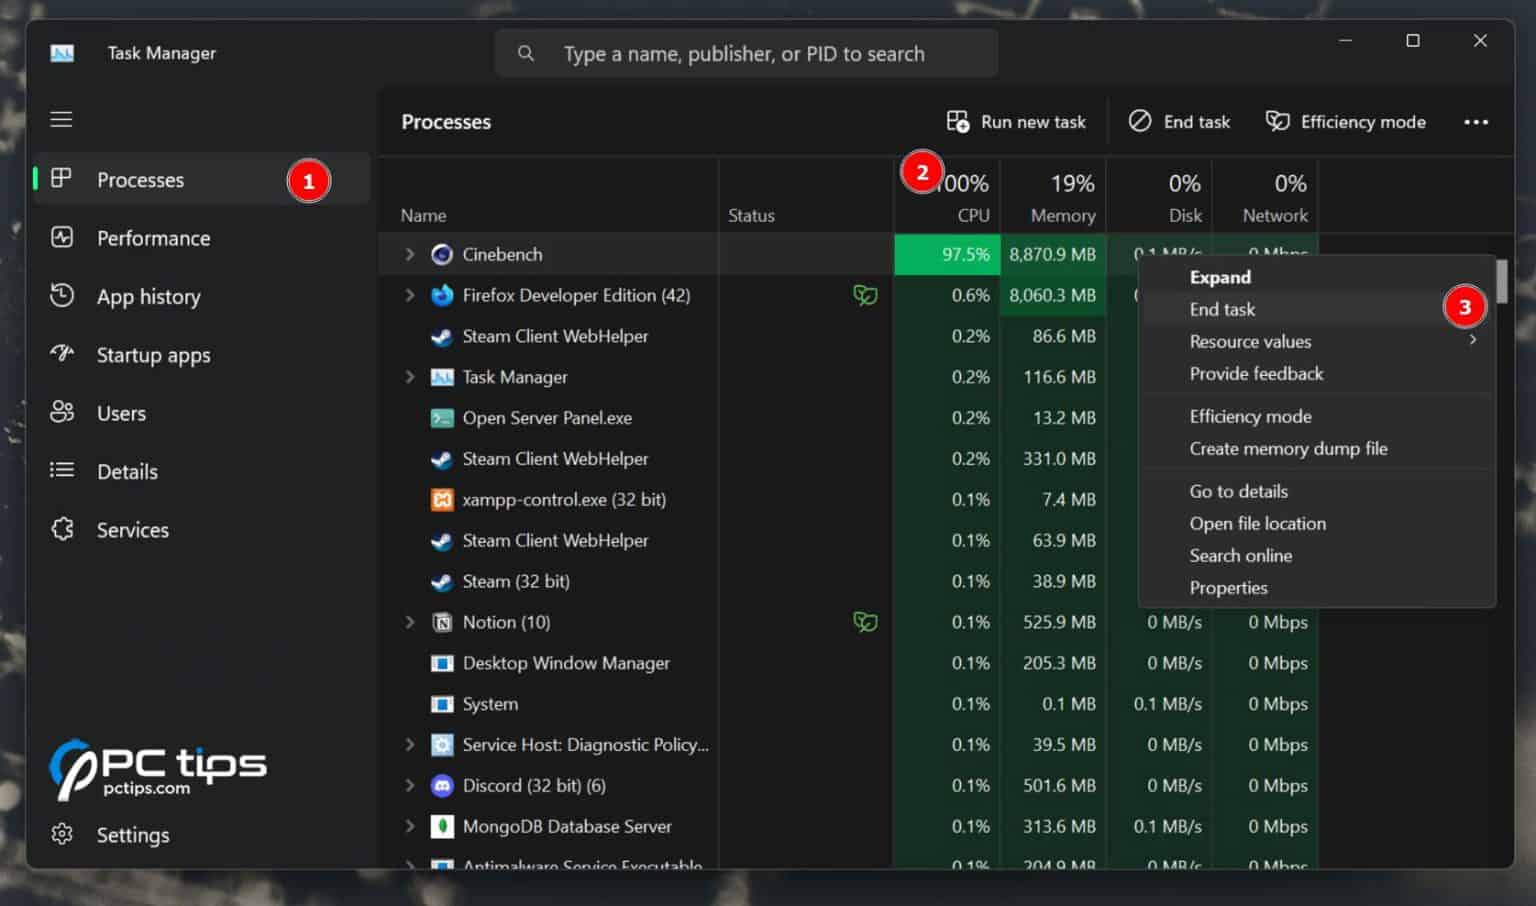Click the Efficiency mode toolbar button
The height and width of the screenshot is (906, 1536).
tap(1345, 121)
